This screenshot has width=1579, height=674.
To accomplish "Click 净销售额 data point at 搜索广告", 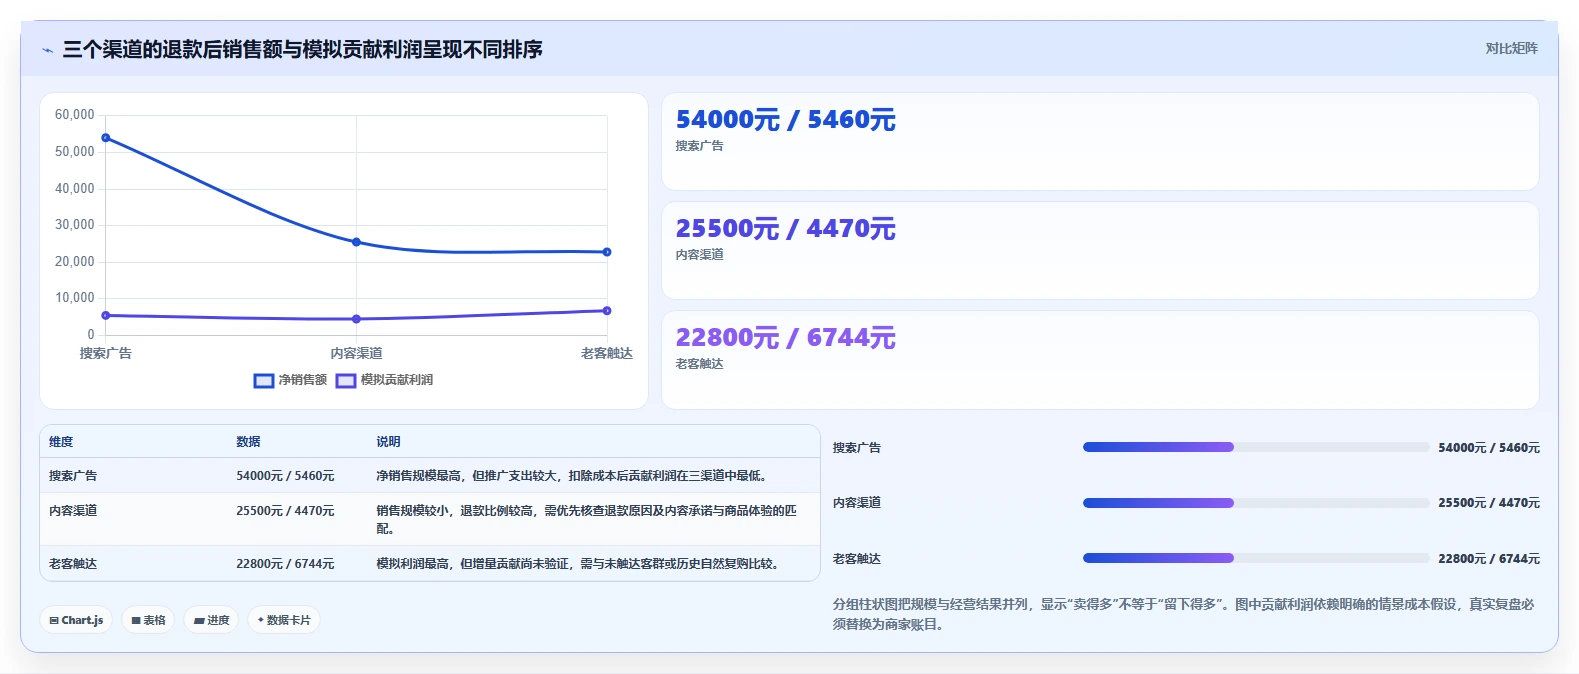I will [106, 138].
